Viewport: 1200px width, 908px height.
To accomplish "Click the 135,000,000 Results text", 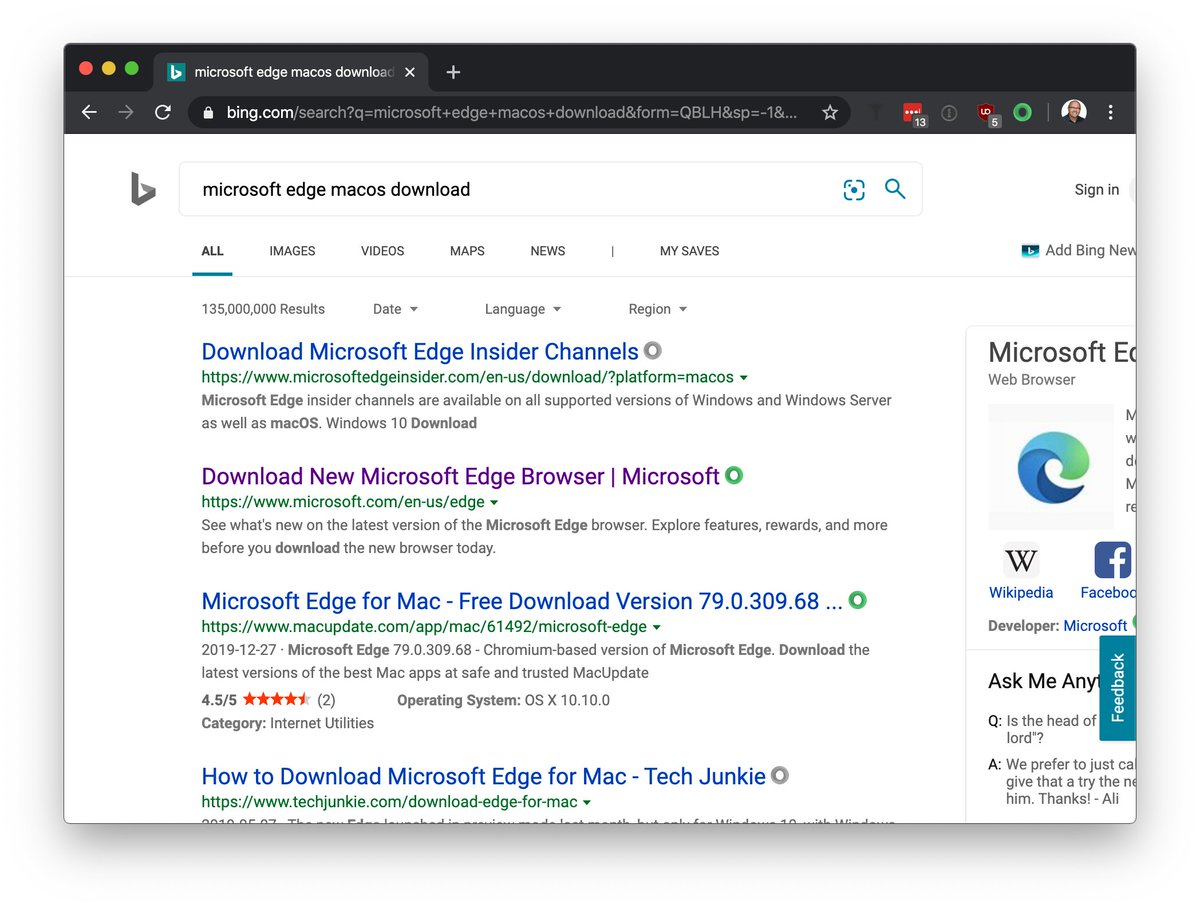I will [x=263, y=309].
